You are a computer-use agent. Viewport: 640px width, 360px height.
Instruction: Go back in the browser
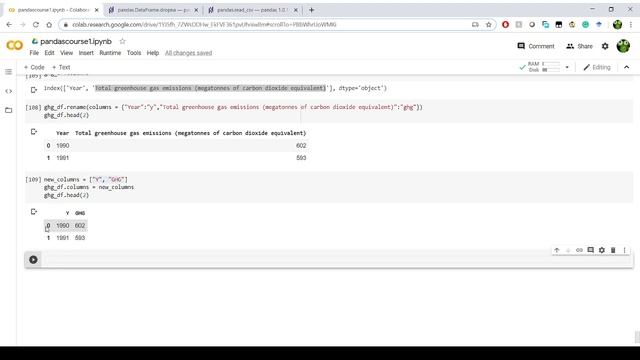click(9, 24)
